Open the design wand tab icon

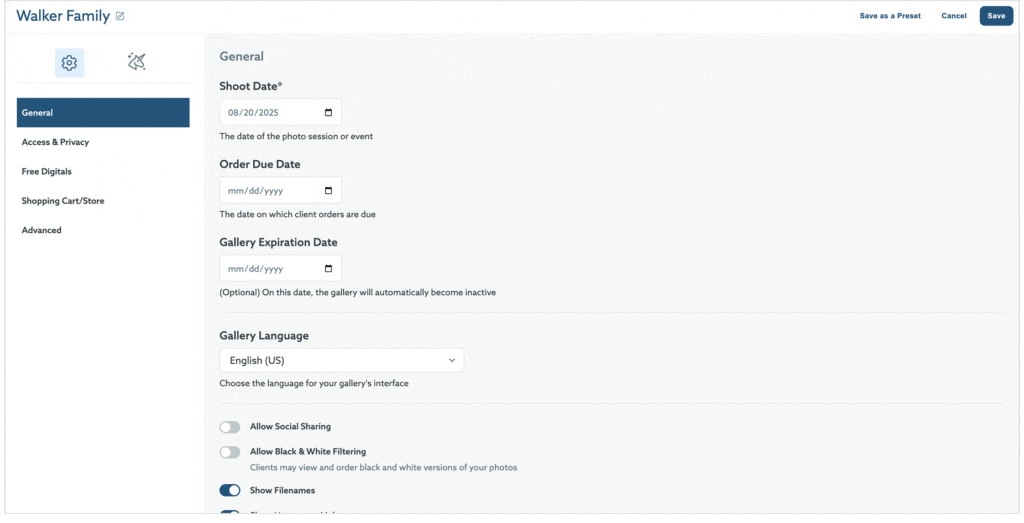[137, 63]
